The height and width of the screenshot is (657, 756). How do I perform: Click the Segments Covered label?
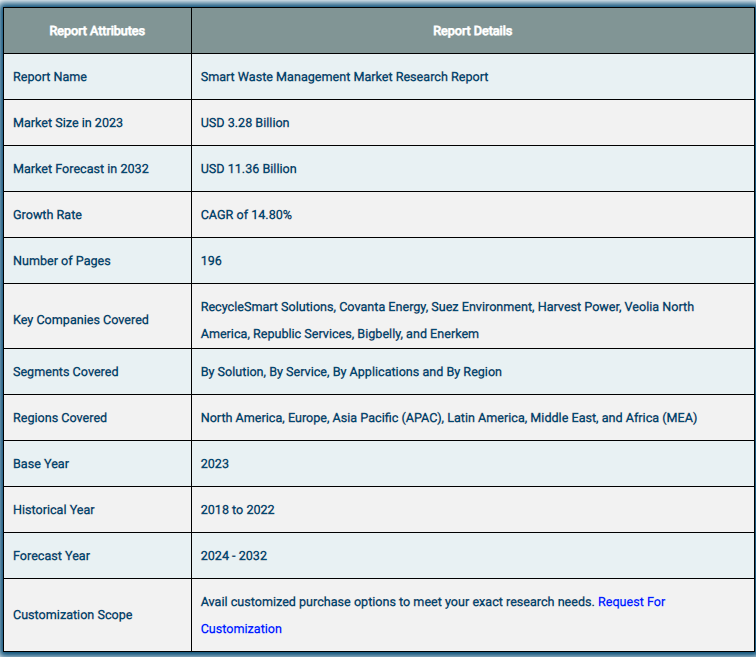66,372
